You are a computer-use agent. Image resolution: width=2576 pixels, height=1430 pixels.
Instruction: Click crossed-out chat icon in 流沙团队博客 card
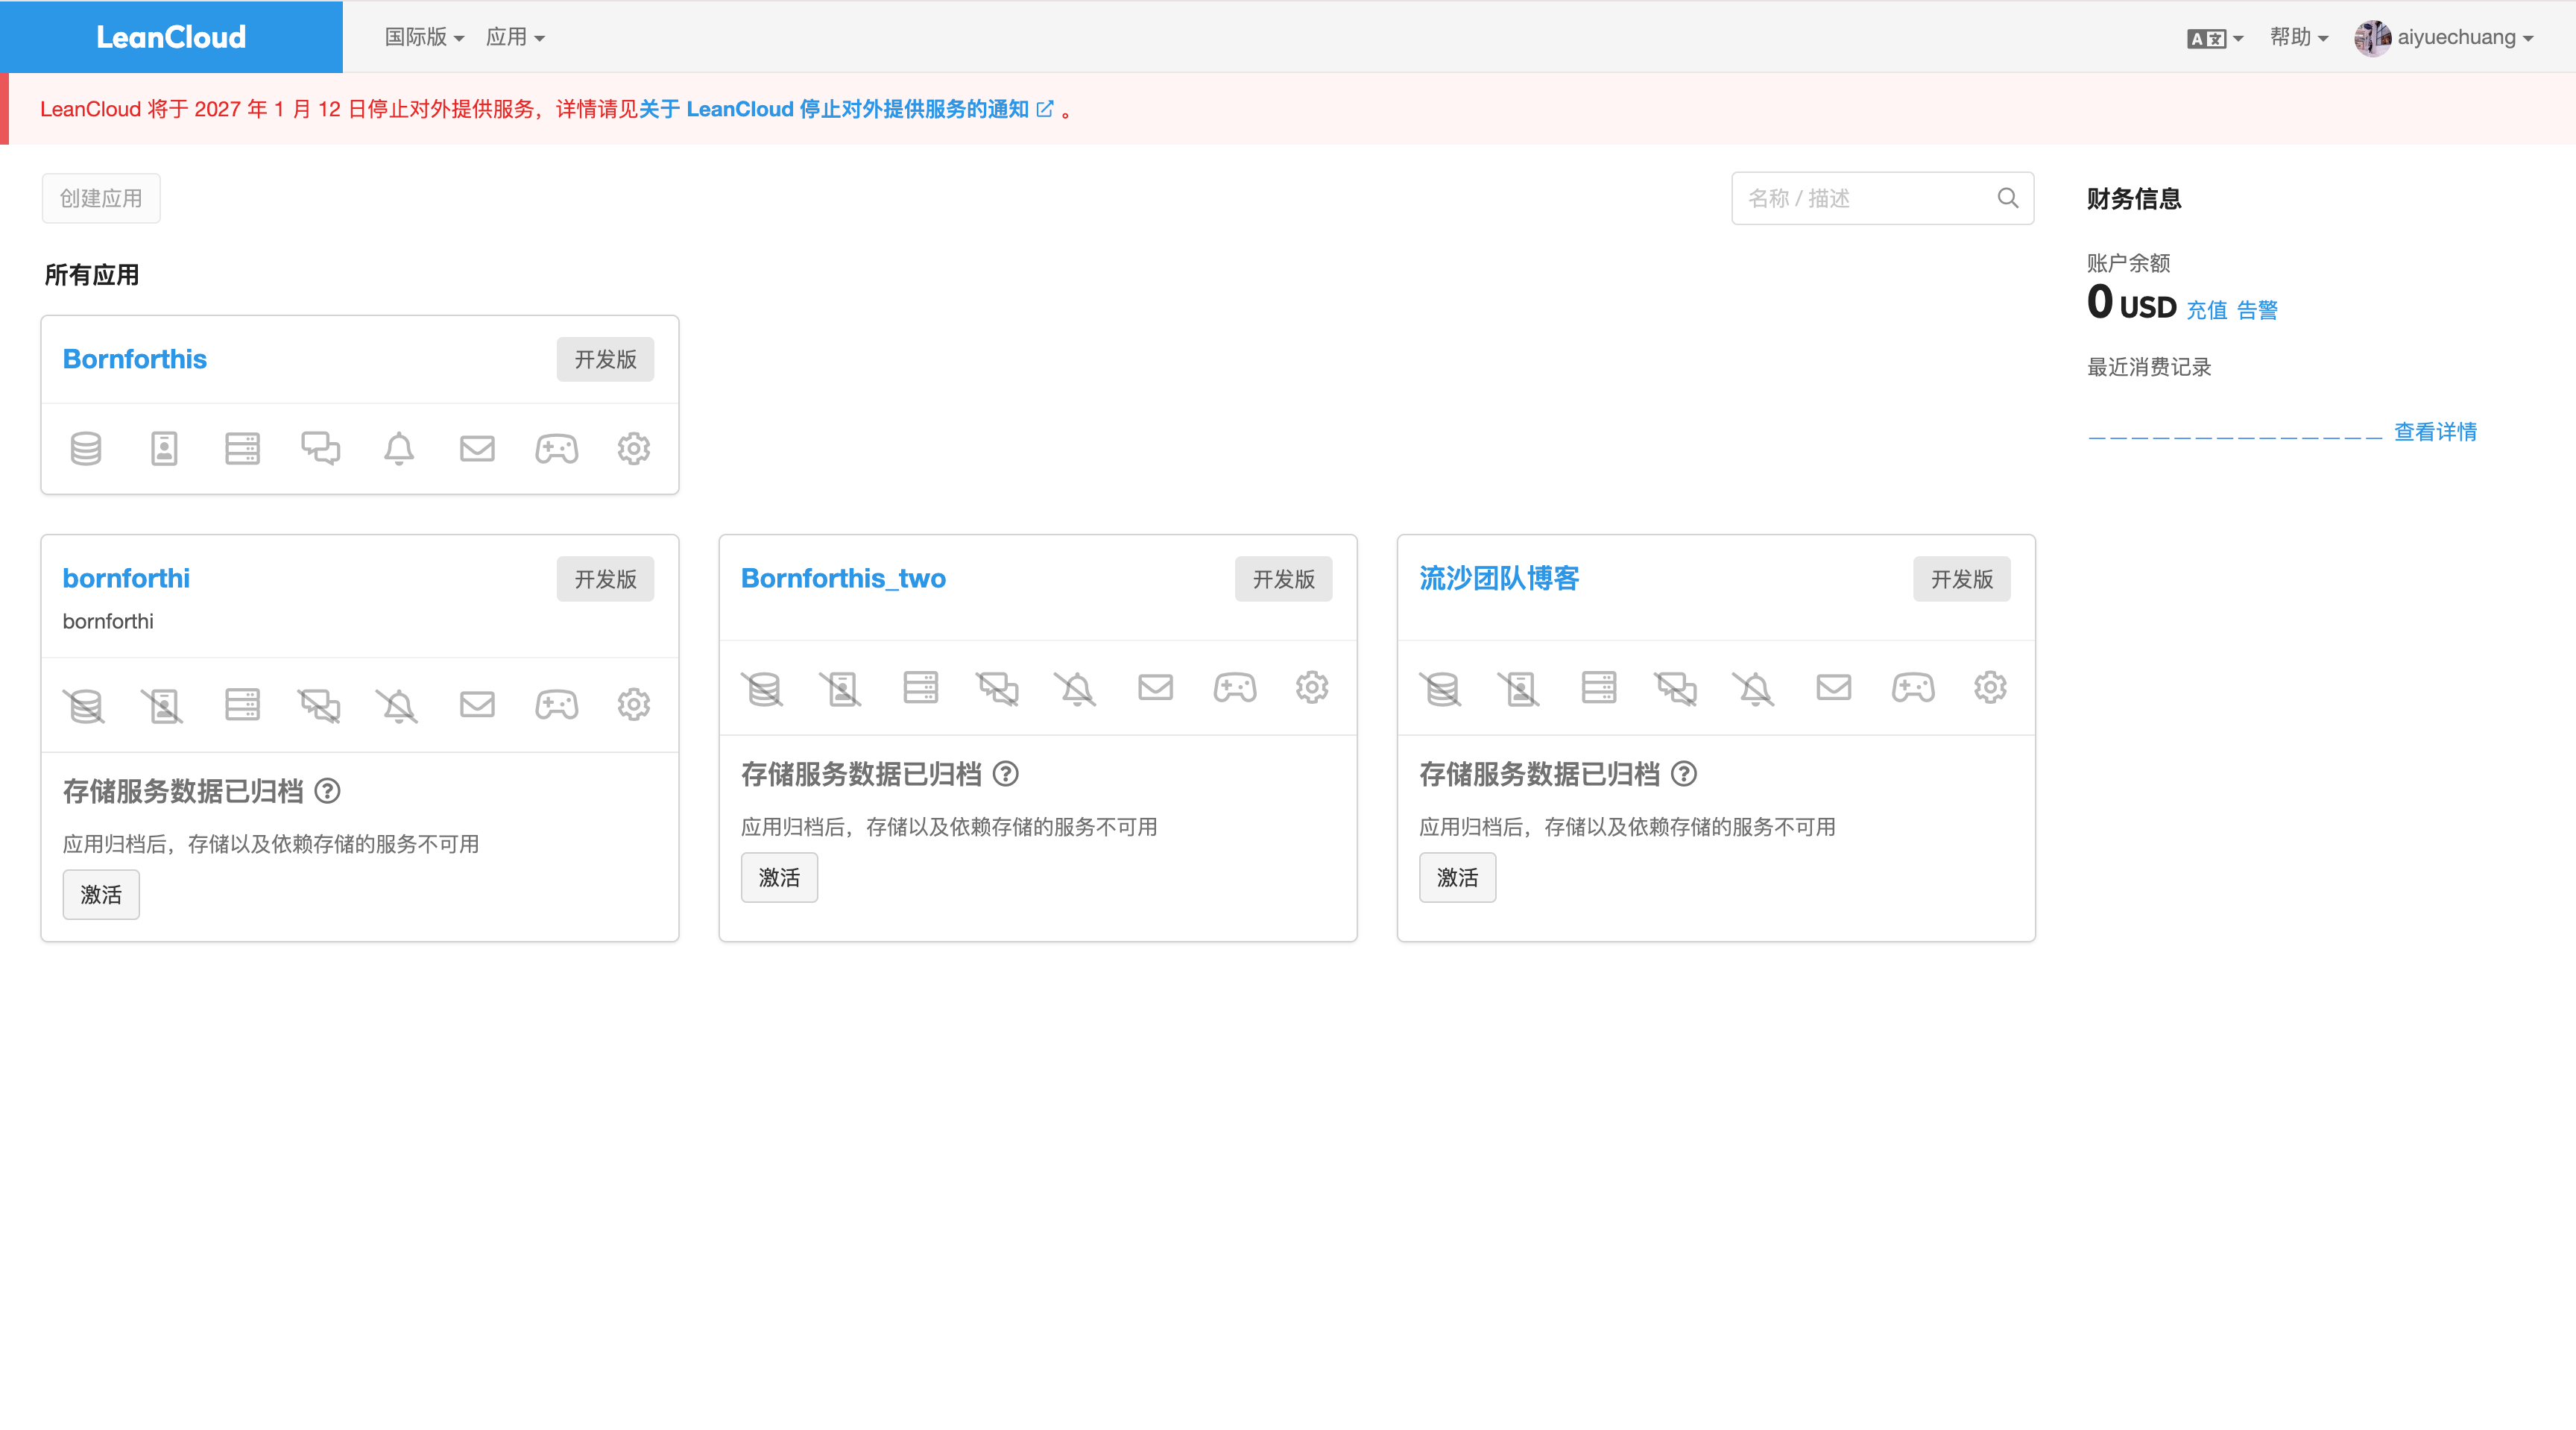[1676, 688]
